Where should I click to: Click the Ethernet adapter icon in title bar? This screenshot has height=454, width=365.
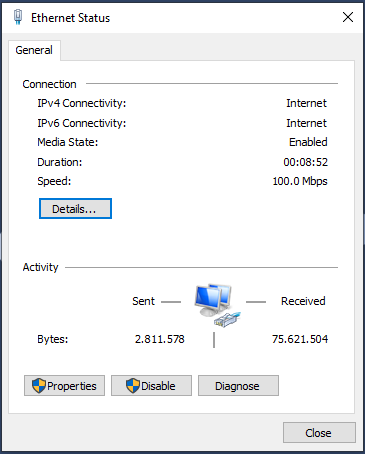click(x=18, y=17)
